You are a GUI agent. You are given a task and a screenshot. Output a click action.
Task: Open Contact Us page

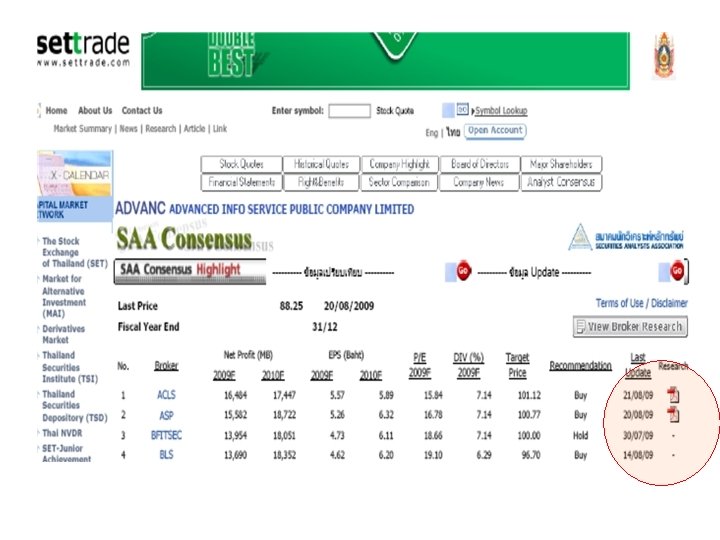[x=142, y=110]
